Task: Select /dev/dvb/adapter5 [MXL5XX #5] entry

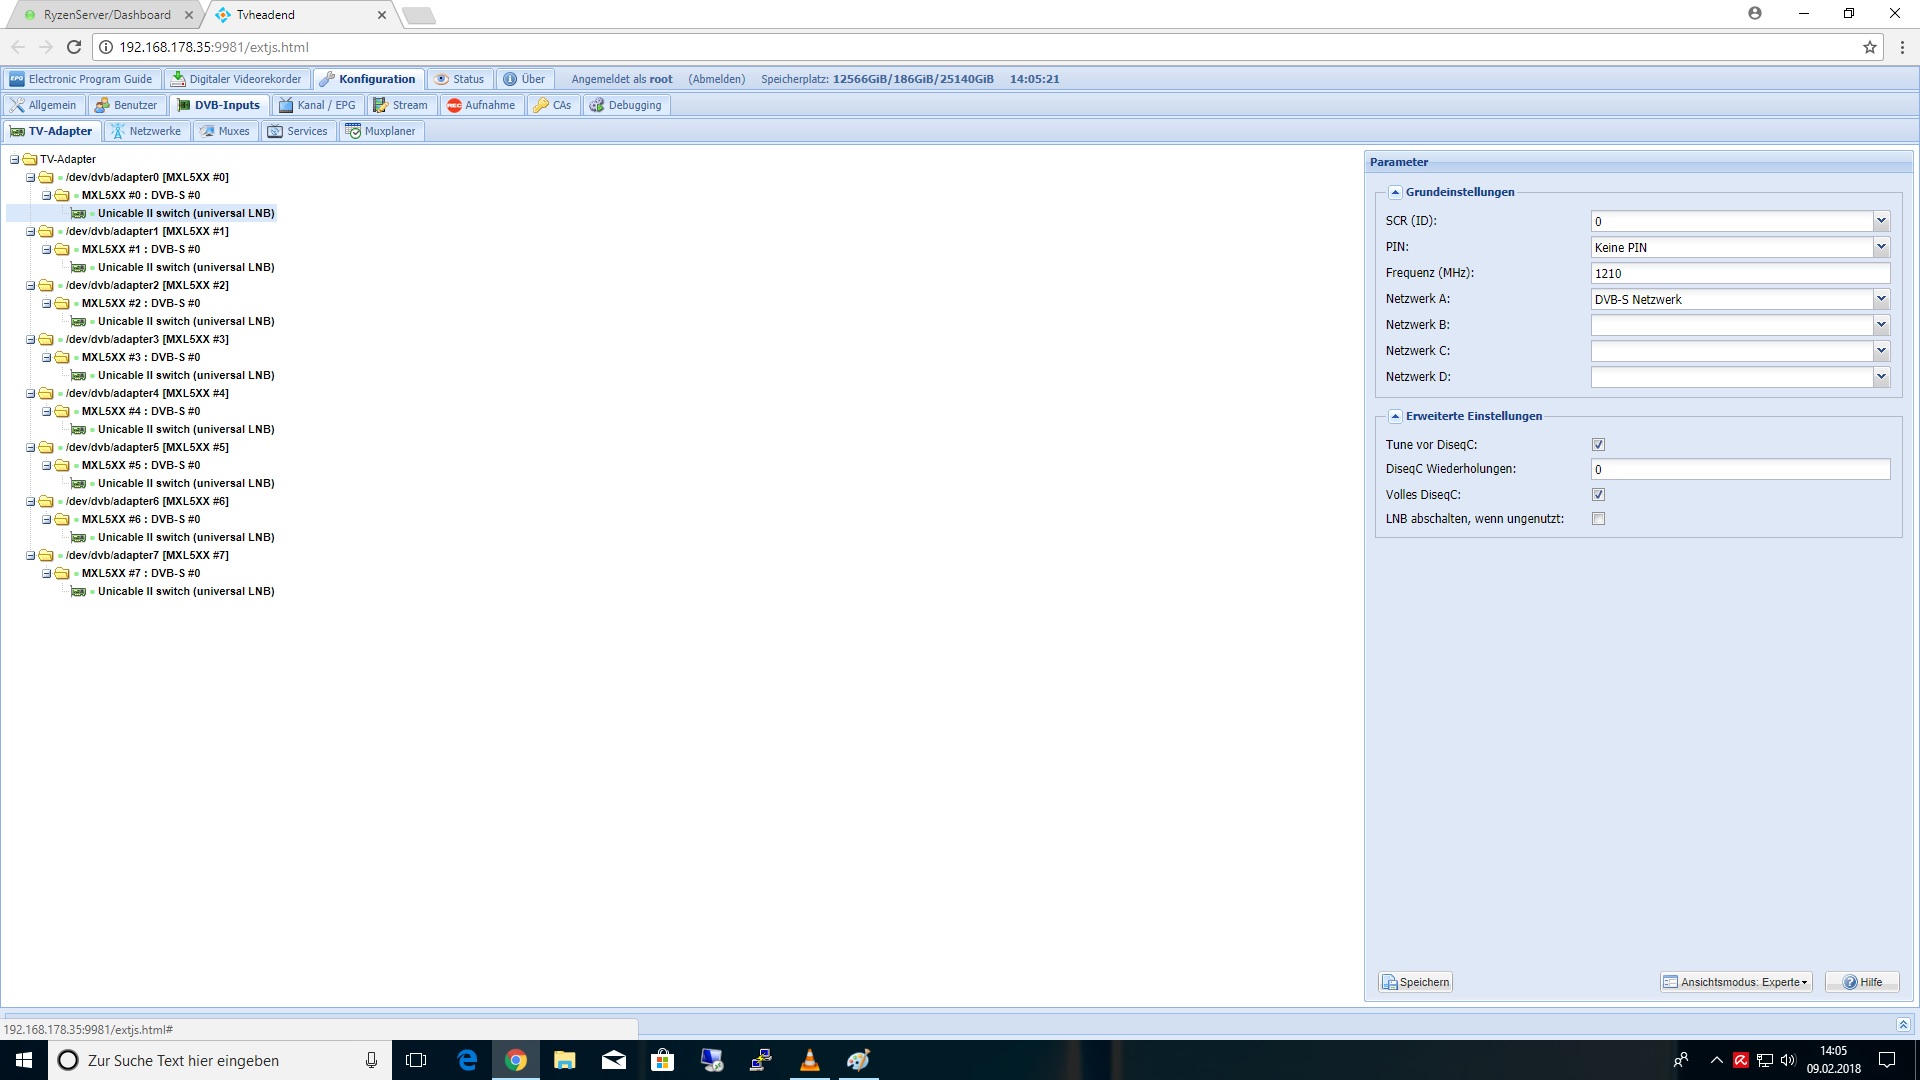Action: point(147,447)
